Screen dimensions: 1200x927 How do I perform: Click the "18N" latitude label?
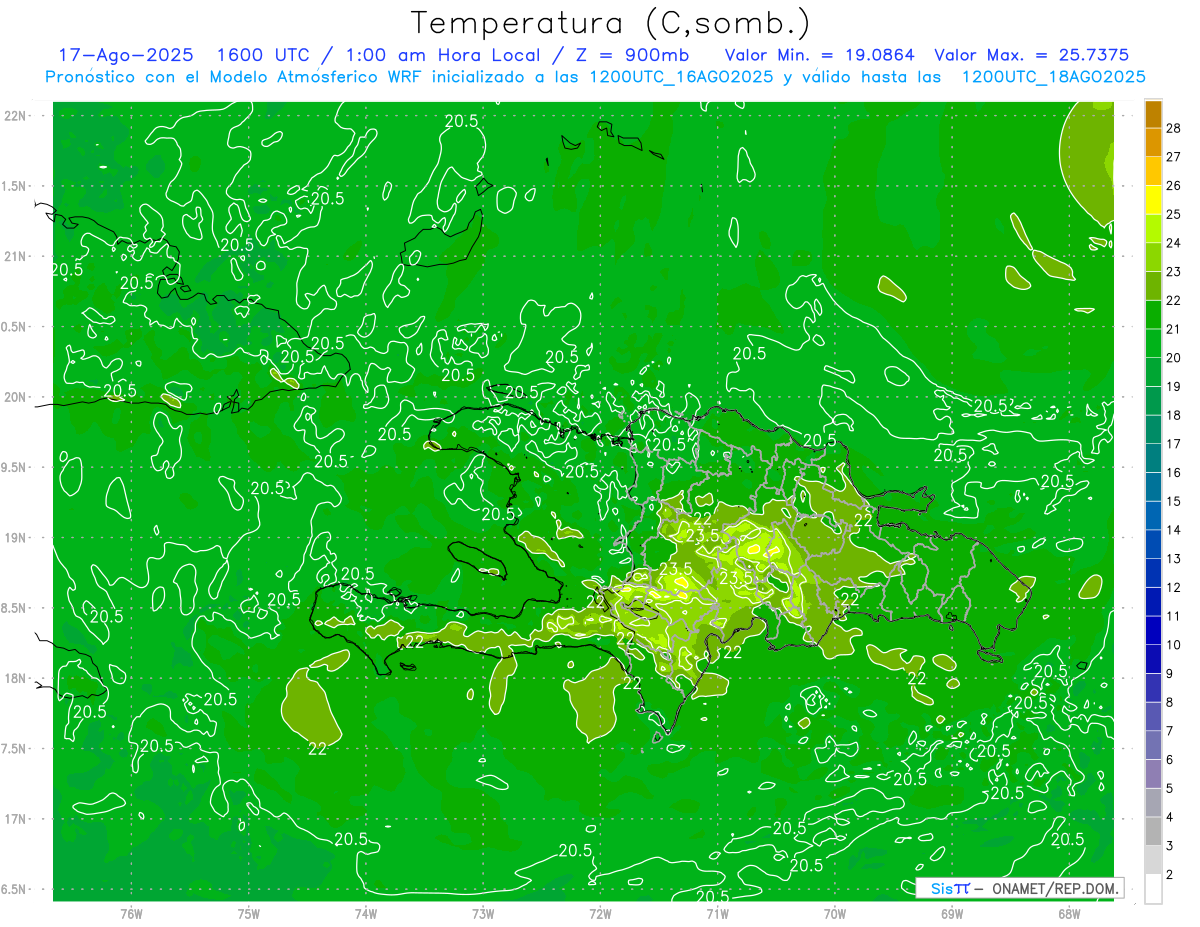tap(16, 678)
